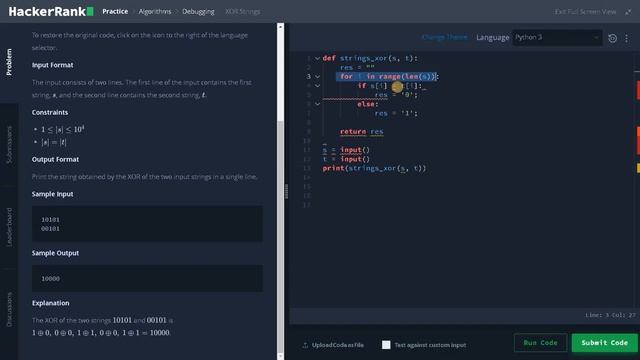
Task: Click the Run Code button
Action: click(540, 342)
